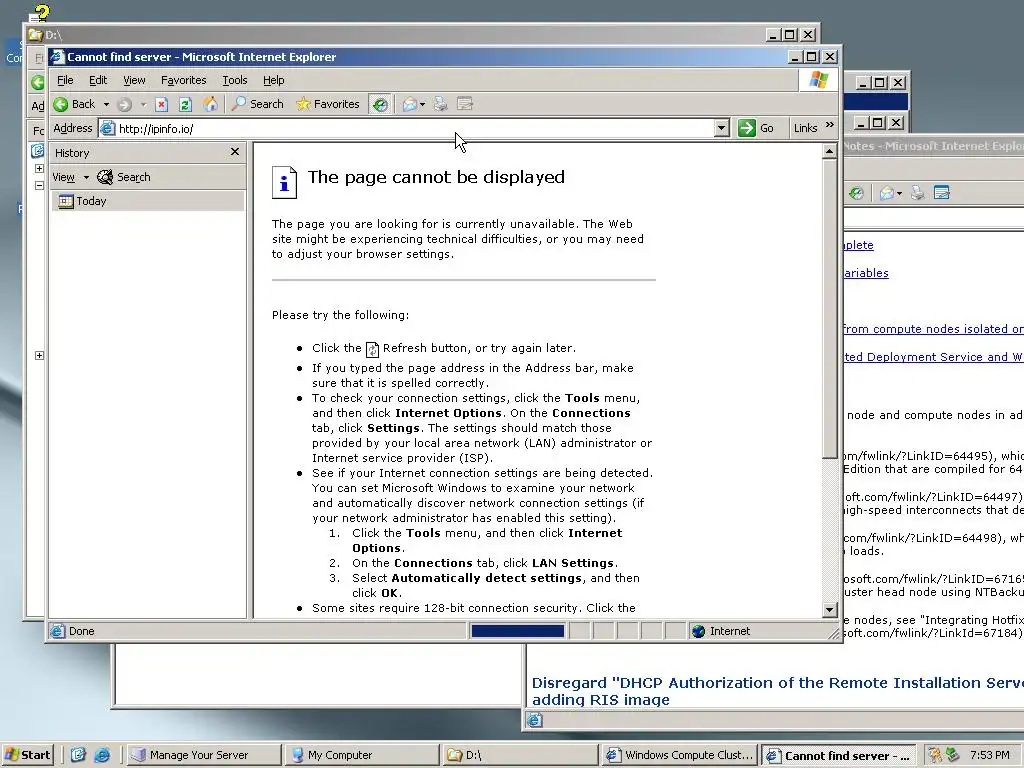Click the Stop loading icon with red X

click(161, 104)
